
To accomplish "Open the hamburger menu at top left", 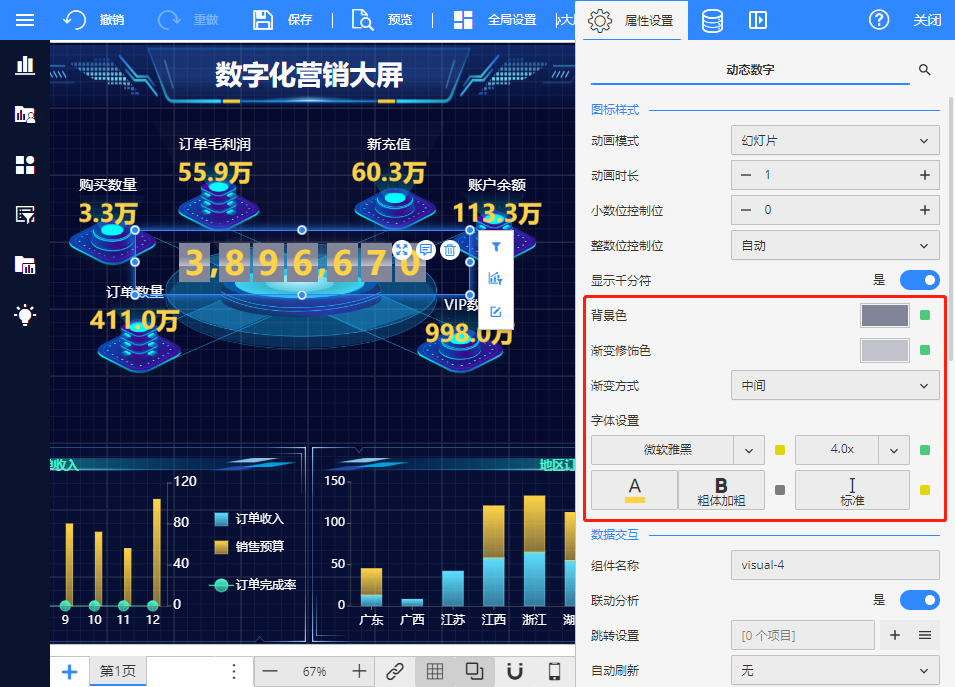I will click(x=25, y=20).
